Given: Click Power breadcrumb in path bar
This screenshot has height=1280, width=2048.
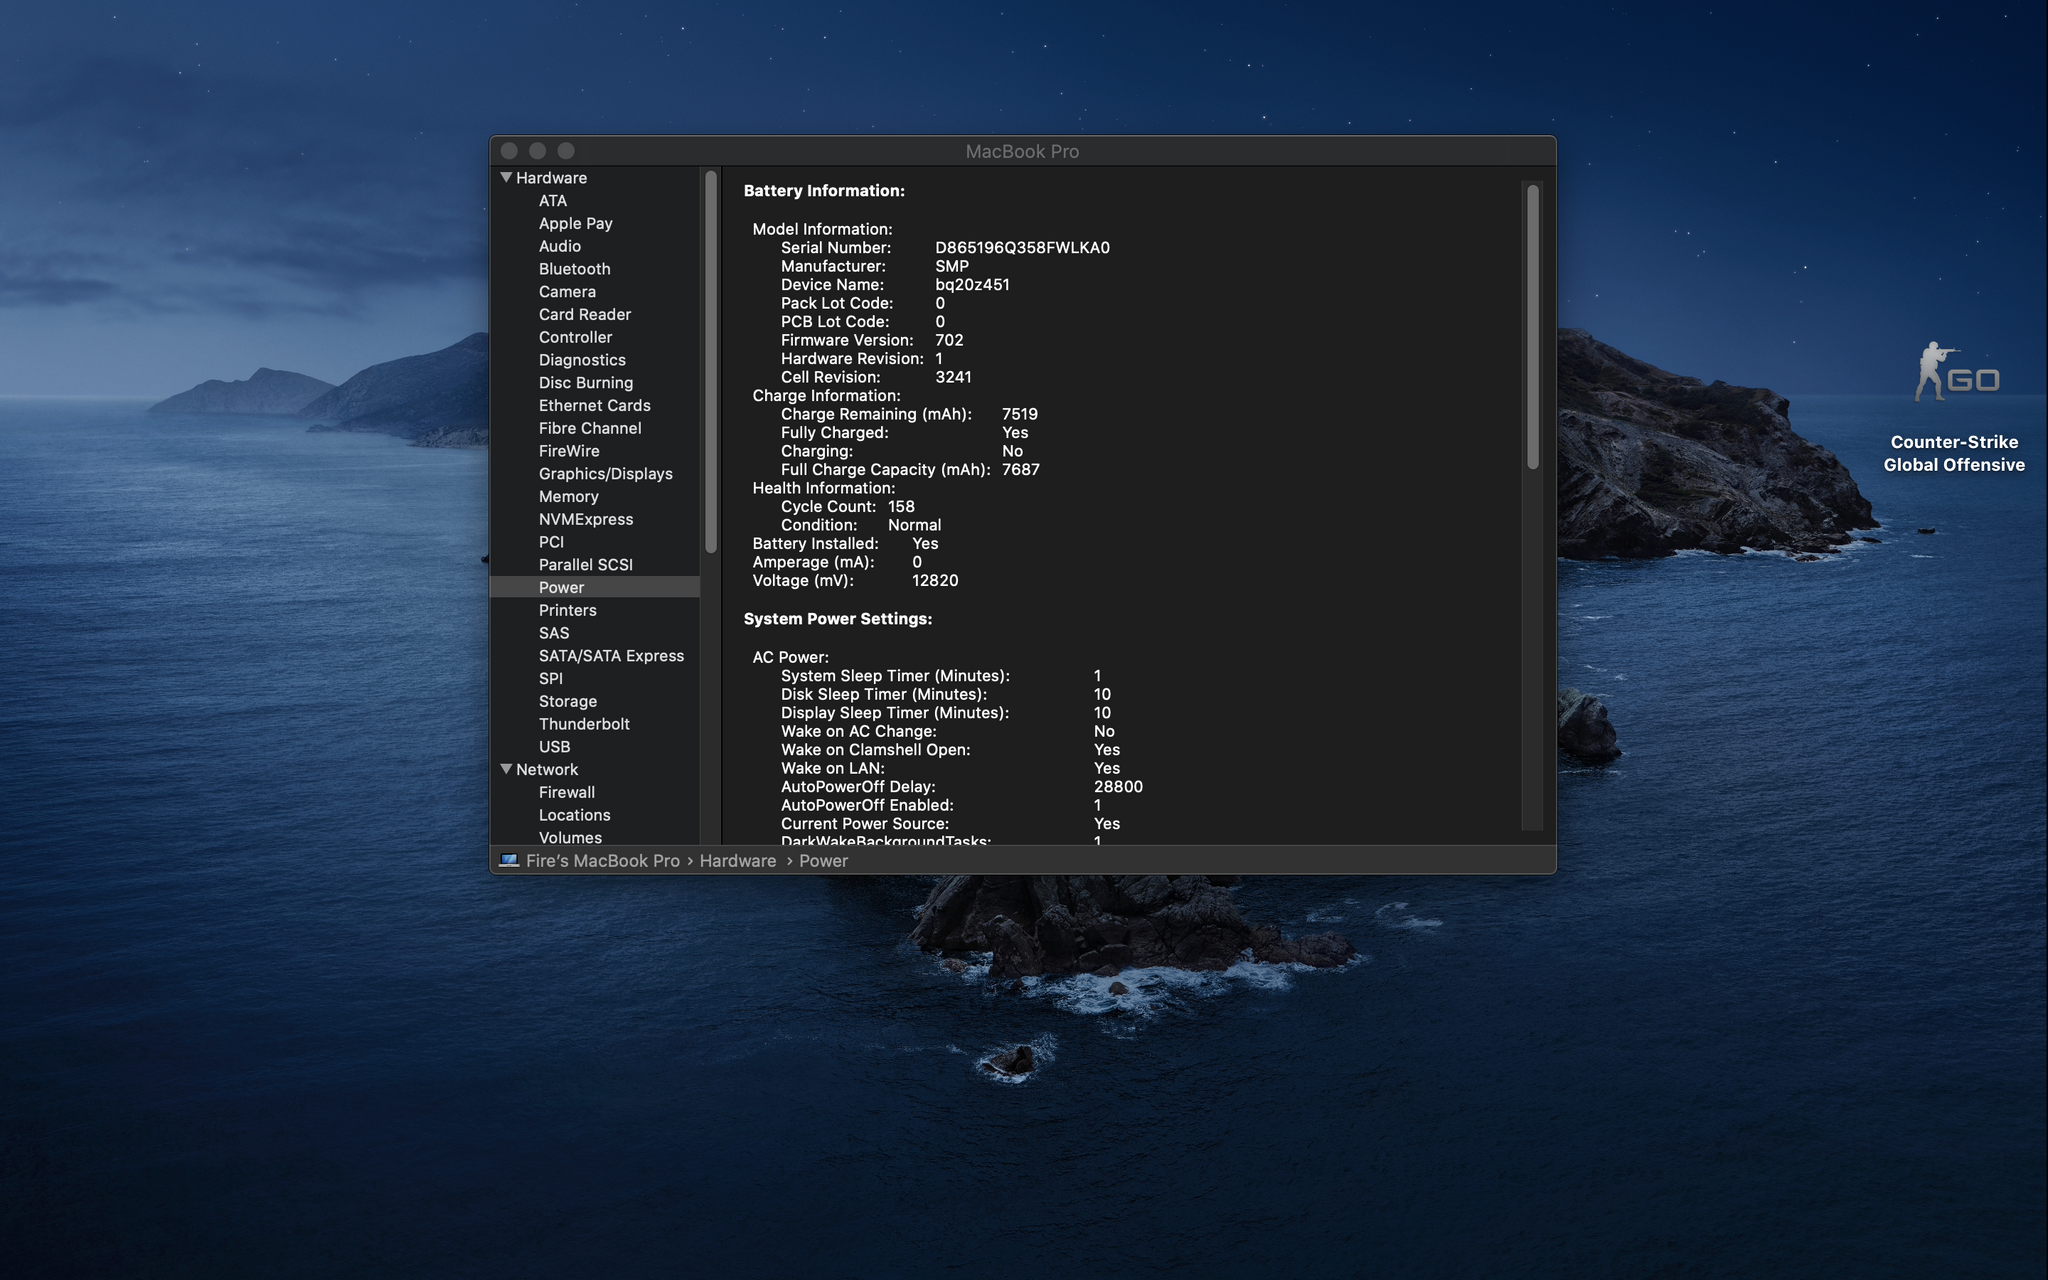Looking at the screenshot, I should (823, 861).
